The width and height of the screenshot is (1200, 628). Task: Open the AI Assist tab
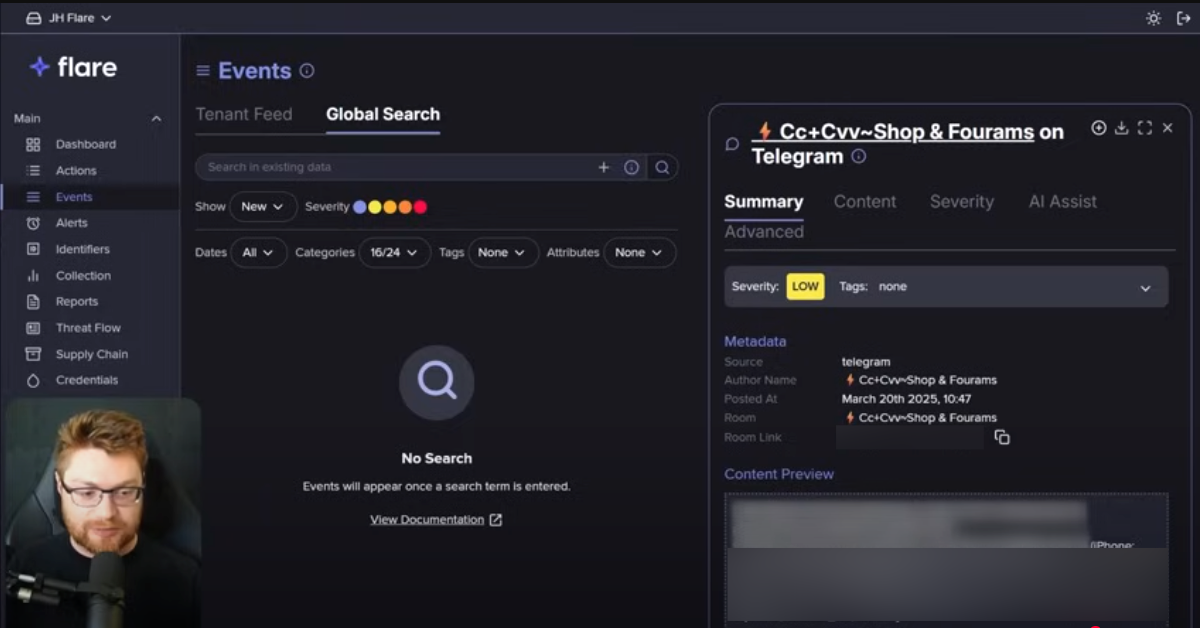(1062, 202)
